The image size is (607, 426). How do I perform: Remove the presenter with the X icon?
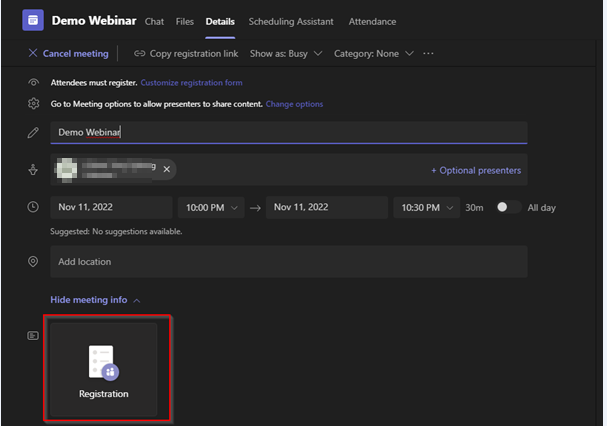166,169
